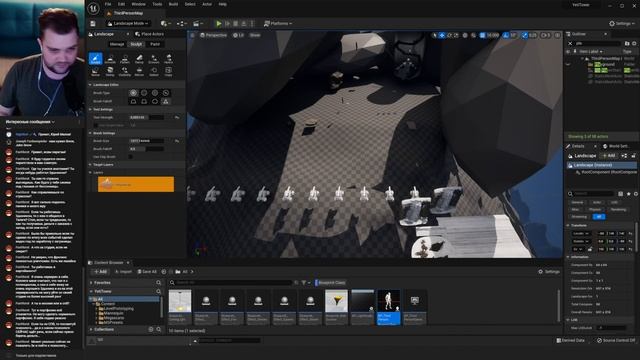Click the save level icon in toolbar
This screenshot has height=360, width=640.
tap(93, 24)
